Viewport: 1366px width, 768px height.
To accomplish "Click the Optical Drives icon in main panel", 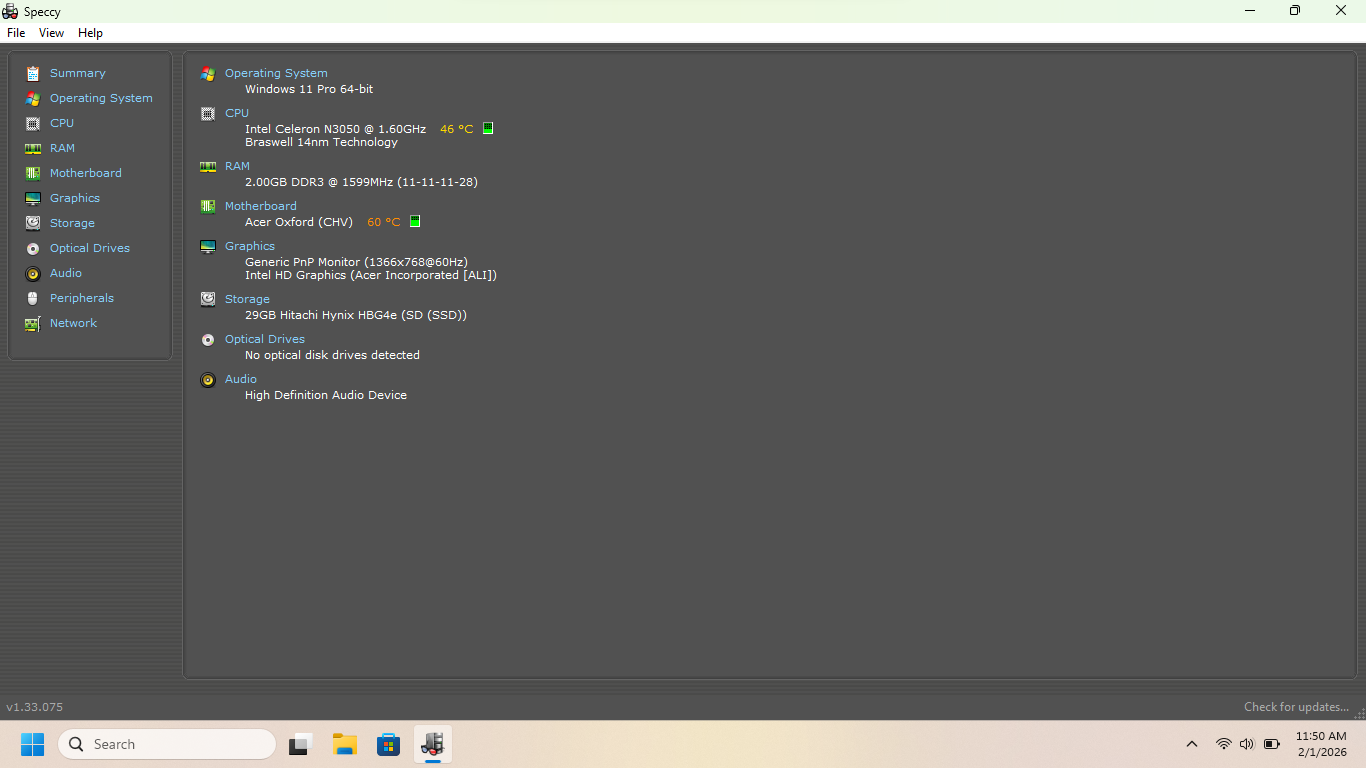I will 208,339.
